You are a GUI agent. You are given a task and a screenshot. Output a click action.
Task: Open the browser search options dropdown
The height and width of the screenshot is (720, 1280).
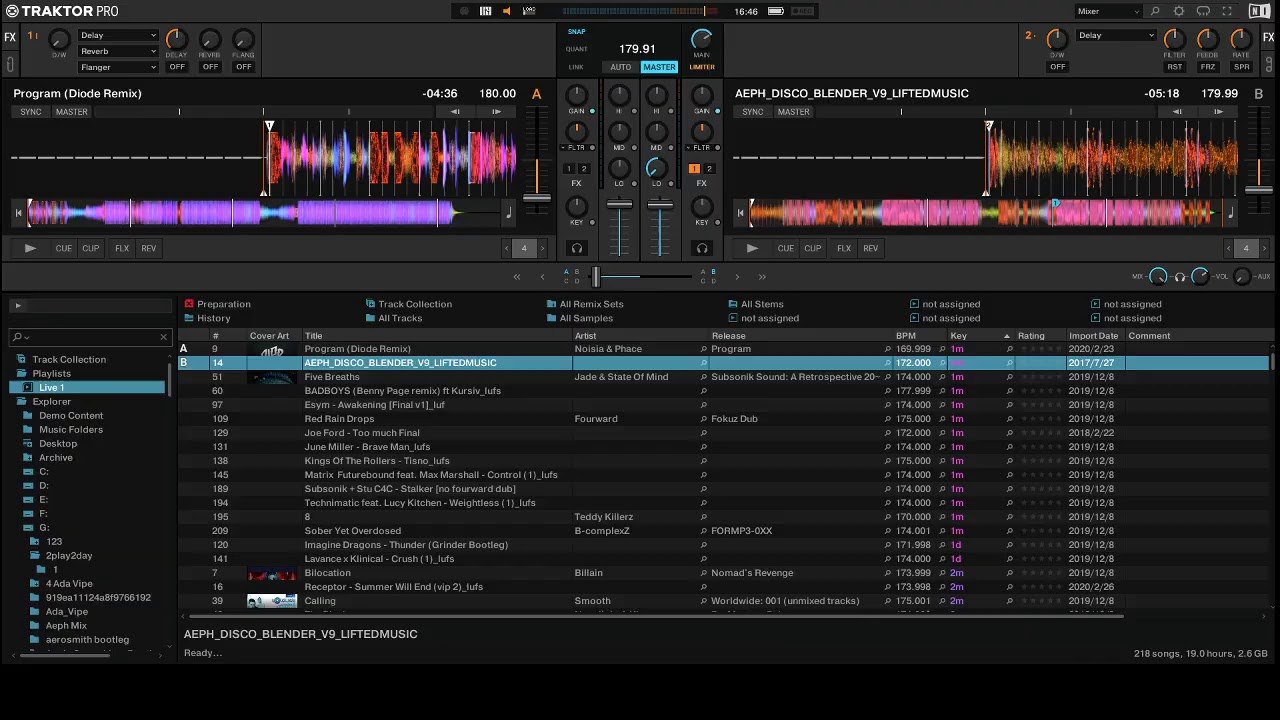pyautogui.click(x=21, y=337)
